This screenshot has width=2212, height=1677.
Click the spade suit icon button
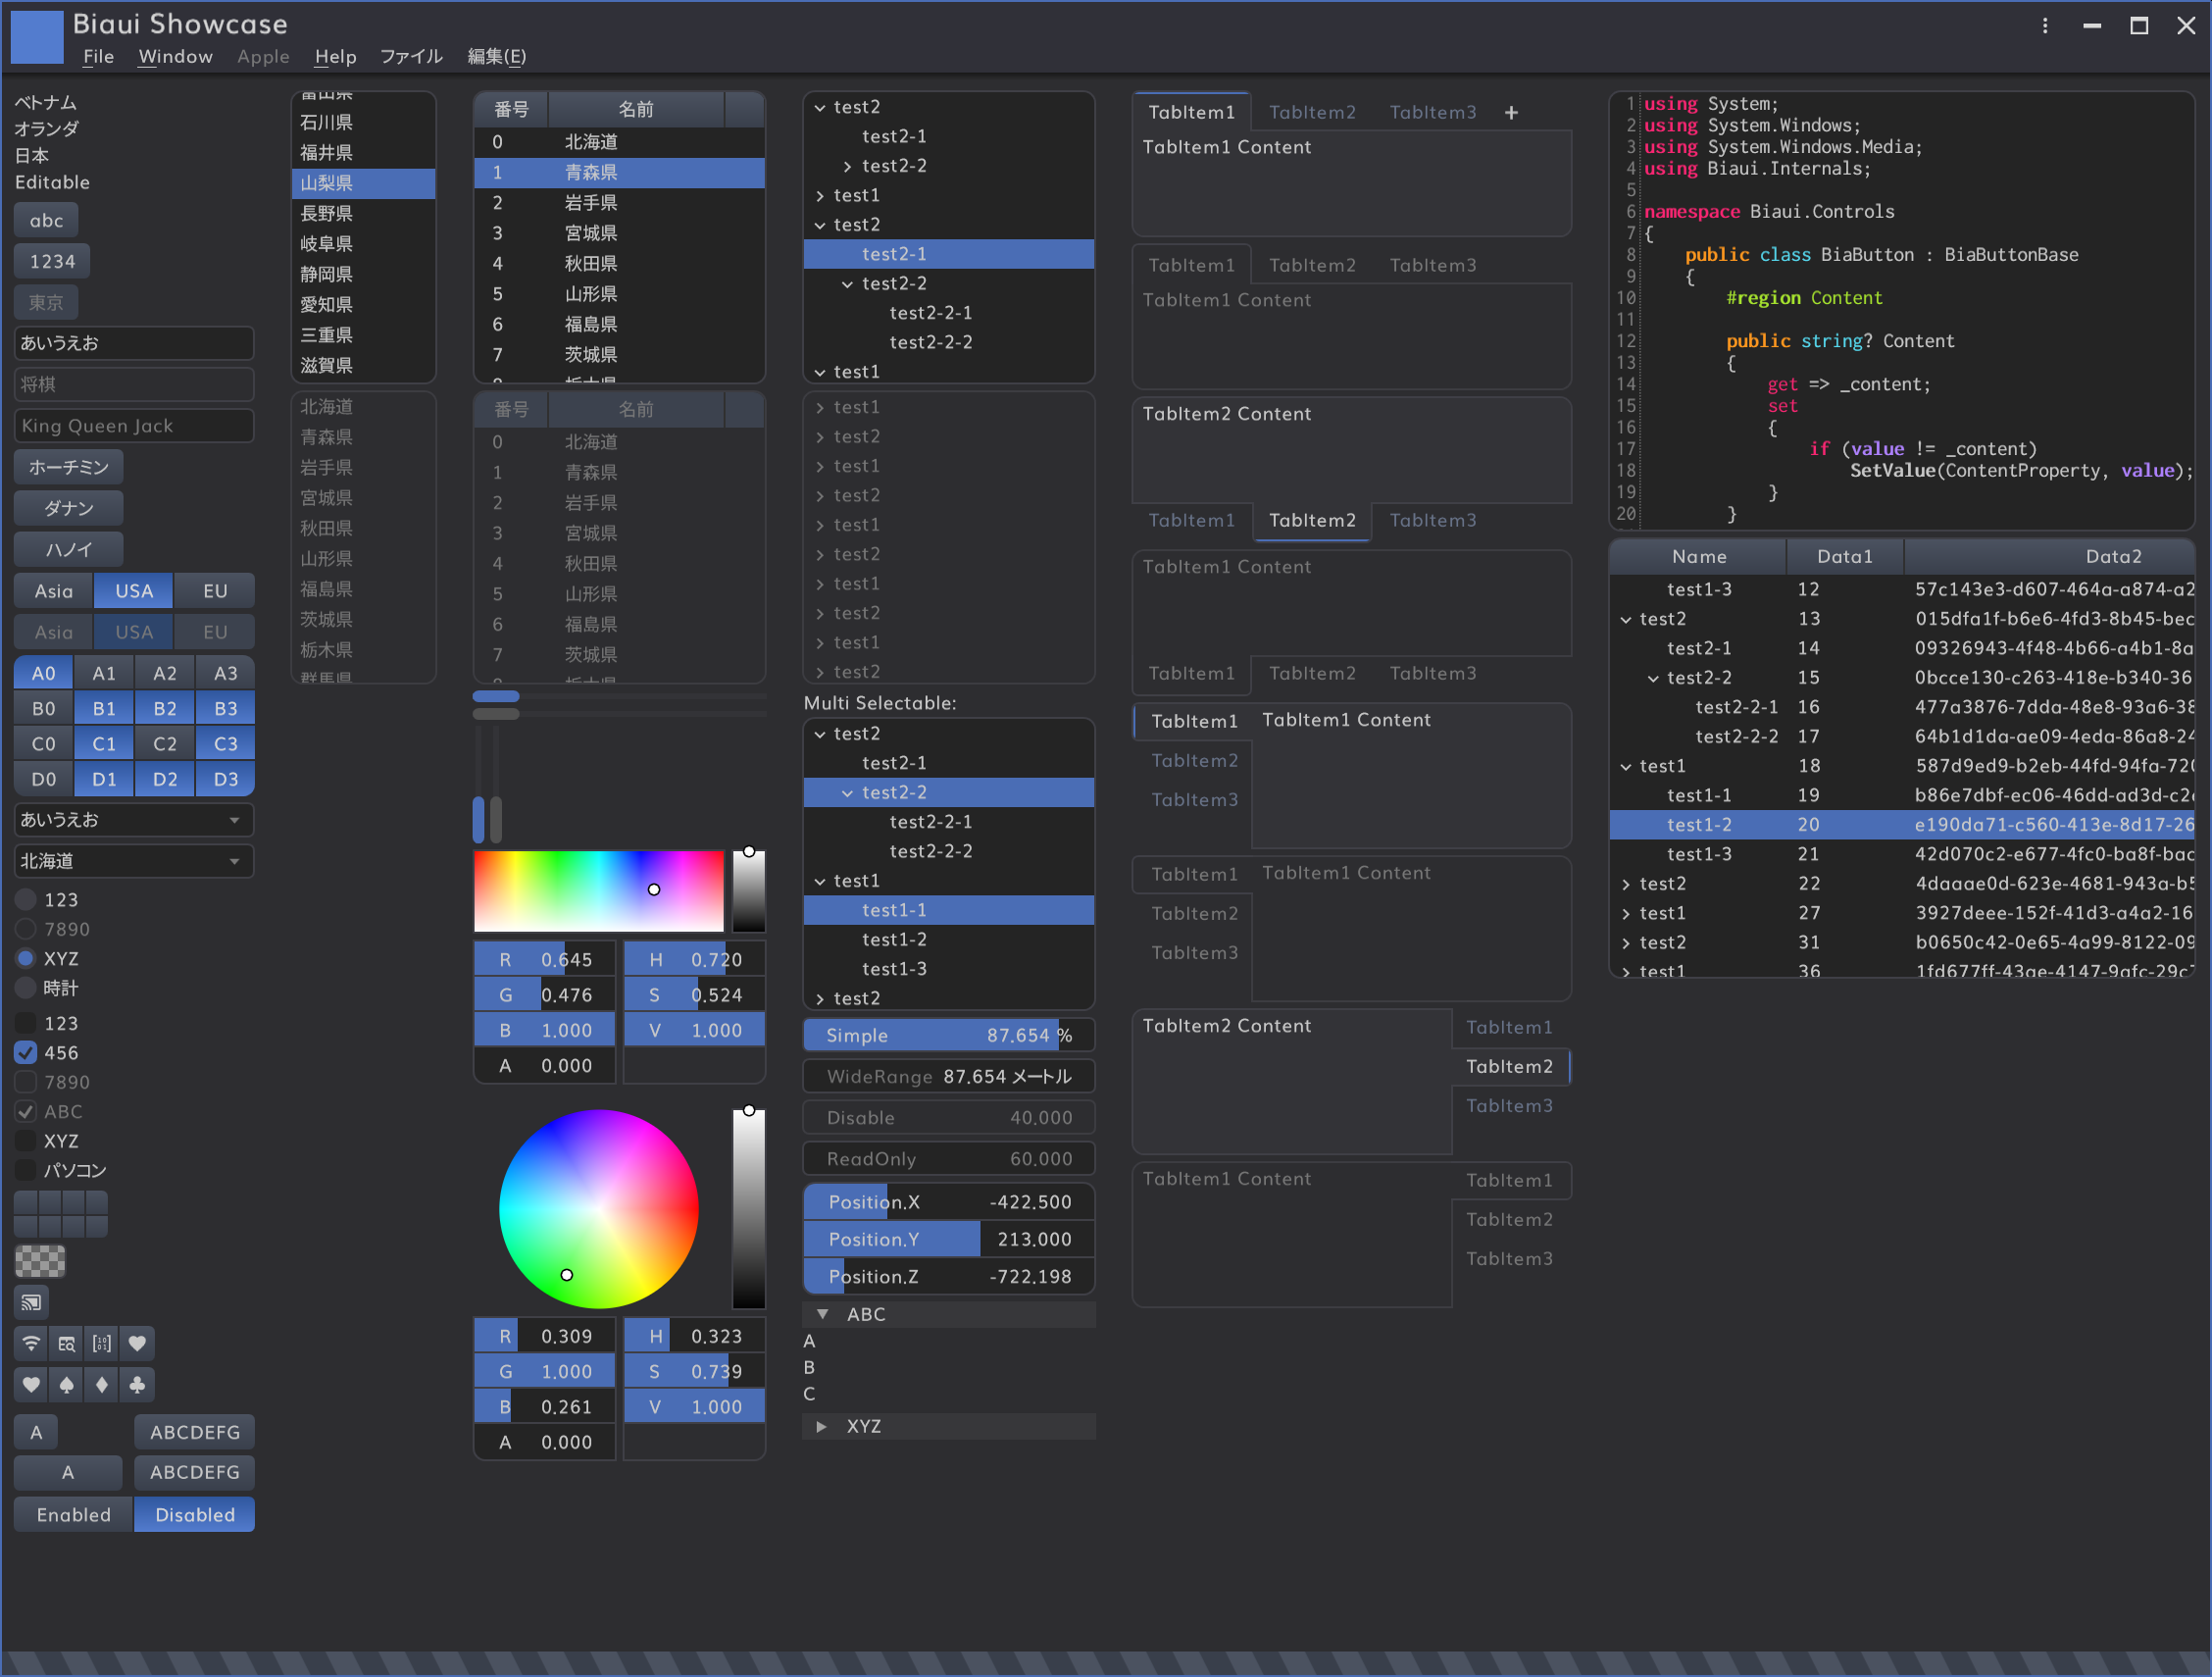[x=67, y=1384]
